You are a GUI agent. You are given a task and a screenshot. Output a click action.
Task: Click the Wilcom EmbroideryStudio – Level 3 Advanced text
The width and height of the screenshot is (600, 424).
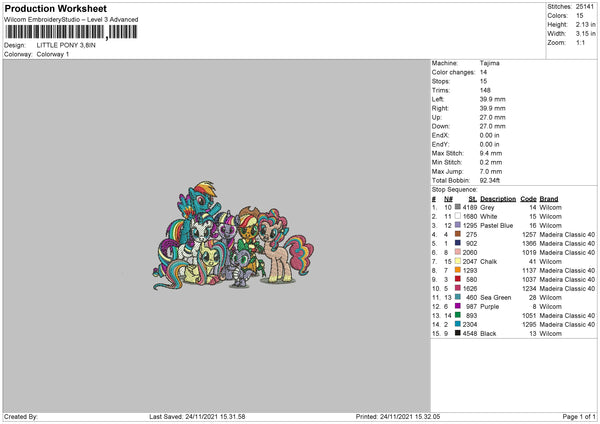click(71, 20)
